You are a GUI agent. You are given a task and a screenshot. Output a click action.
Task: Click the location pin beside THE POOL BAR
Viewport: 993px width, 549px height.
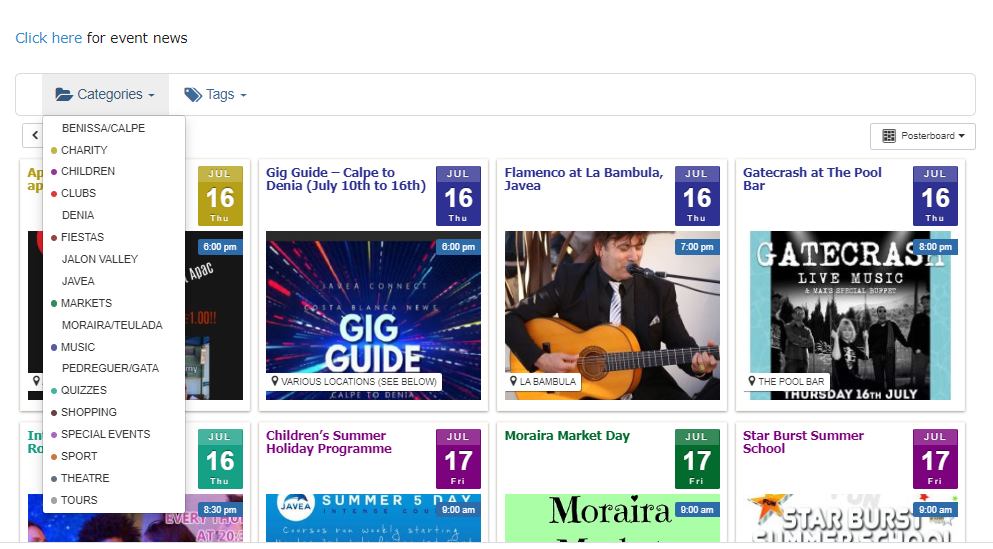pyautogui.click(x=752, y=381)
